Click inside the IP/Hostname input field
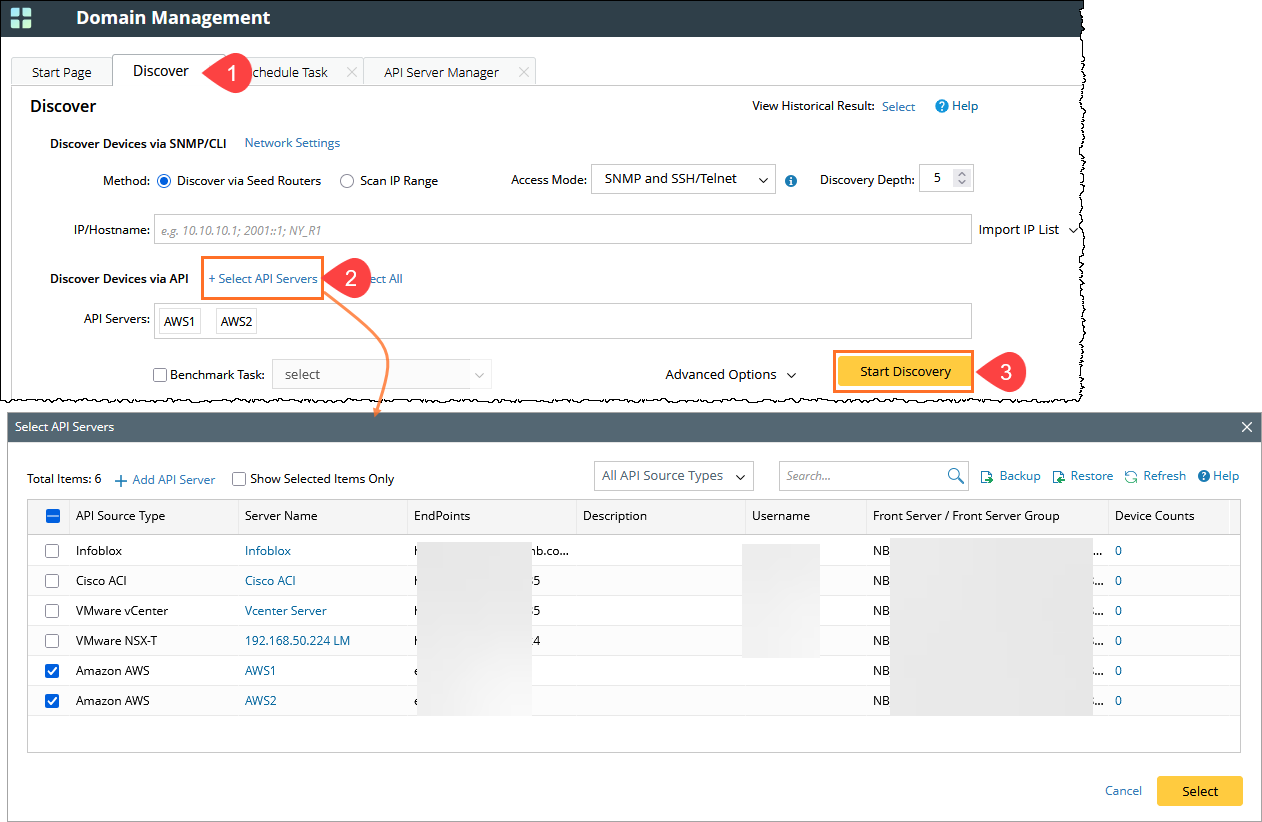 tap(560, 229)
